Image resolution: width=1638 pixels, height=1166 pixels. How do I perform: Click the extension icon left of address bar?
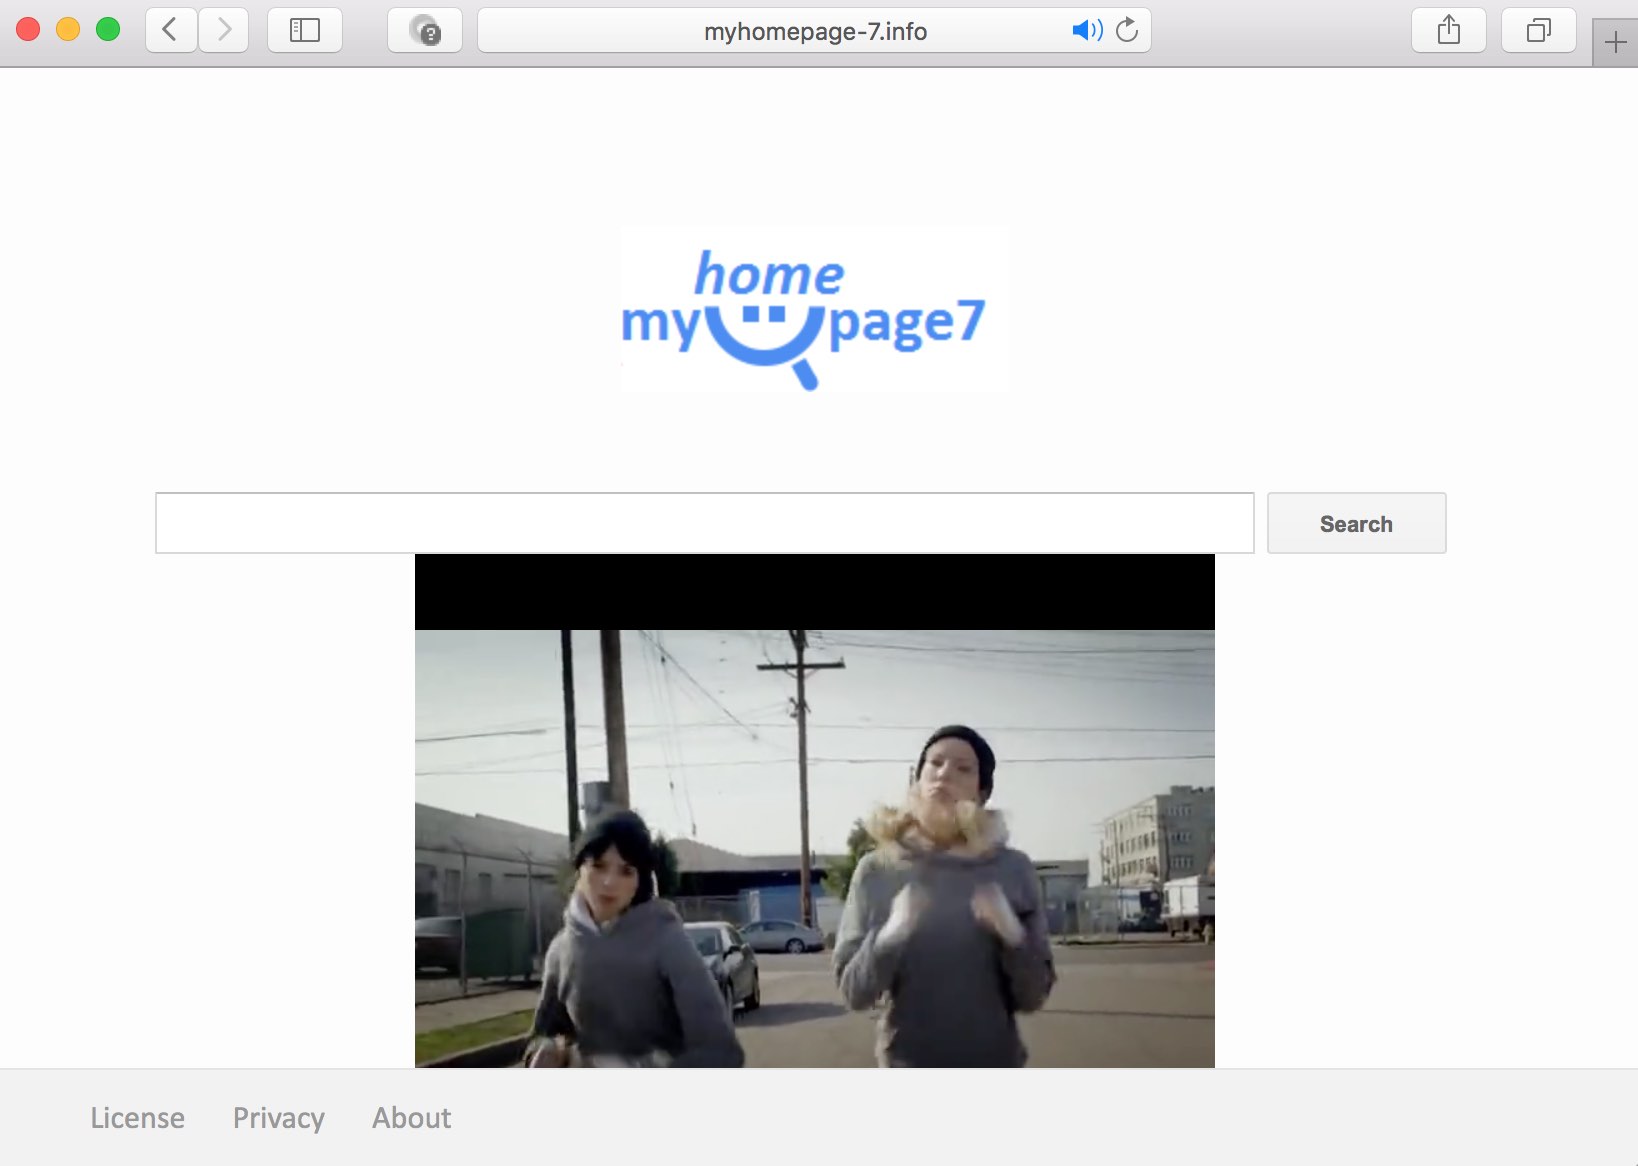pyautogui.click(x=425, y=30)
